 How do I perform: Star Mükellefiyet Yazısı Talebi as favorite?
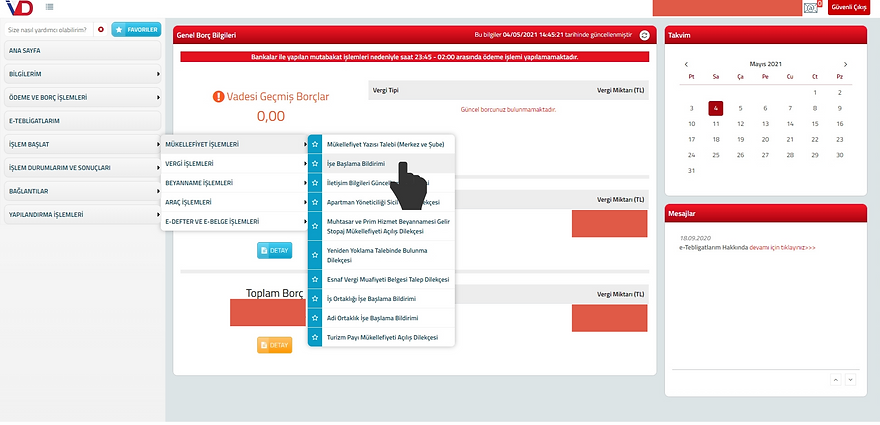pos(315,144)
